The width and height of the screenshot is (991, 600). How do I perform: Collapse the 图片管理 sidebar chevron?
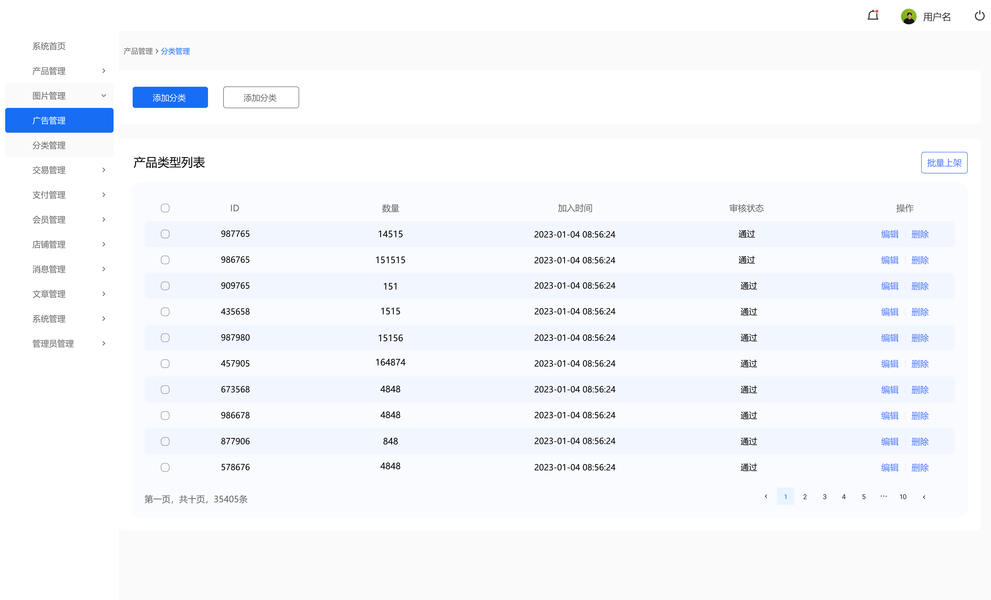click(104, 95)
